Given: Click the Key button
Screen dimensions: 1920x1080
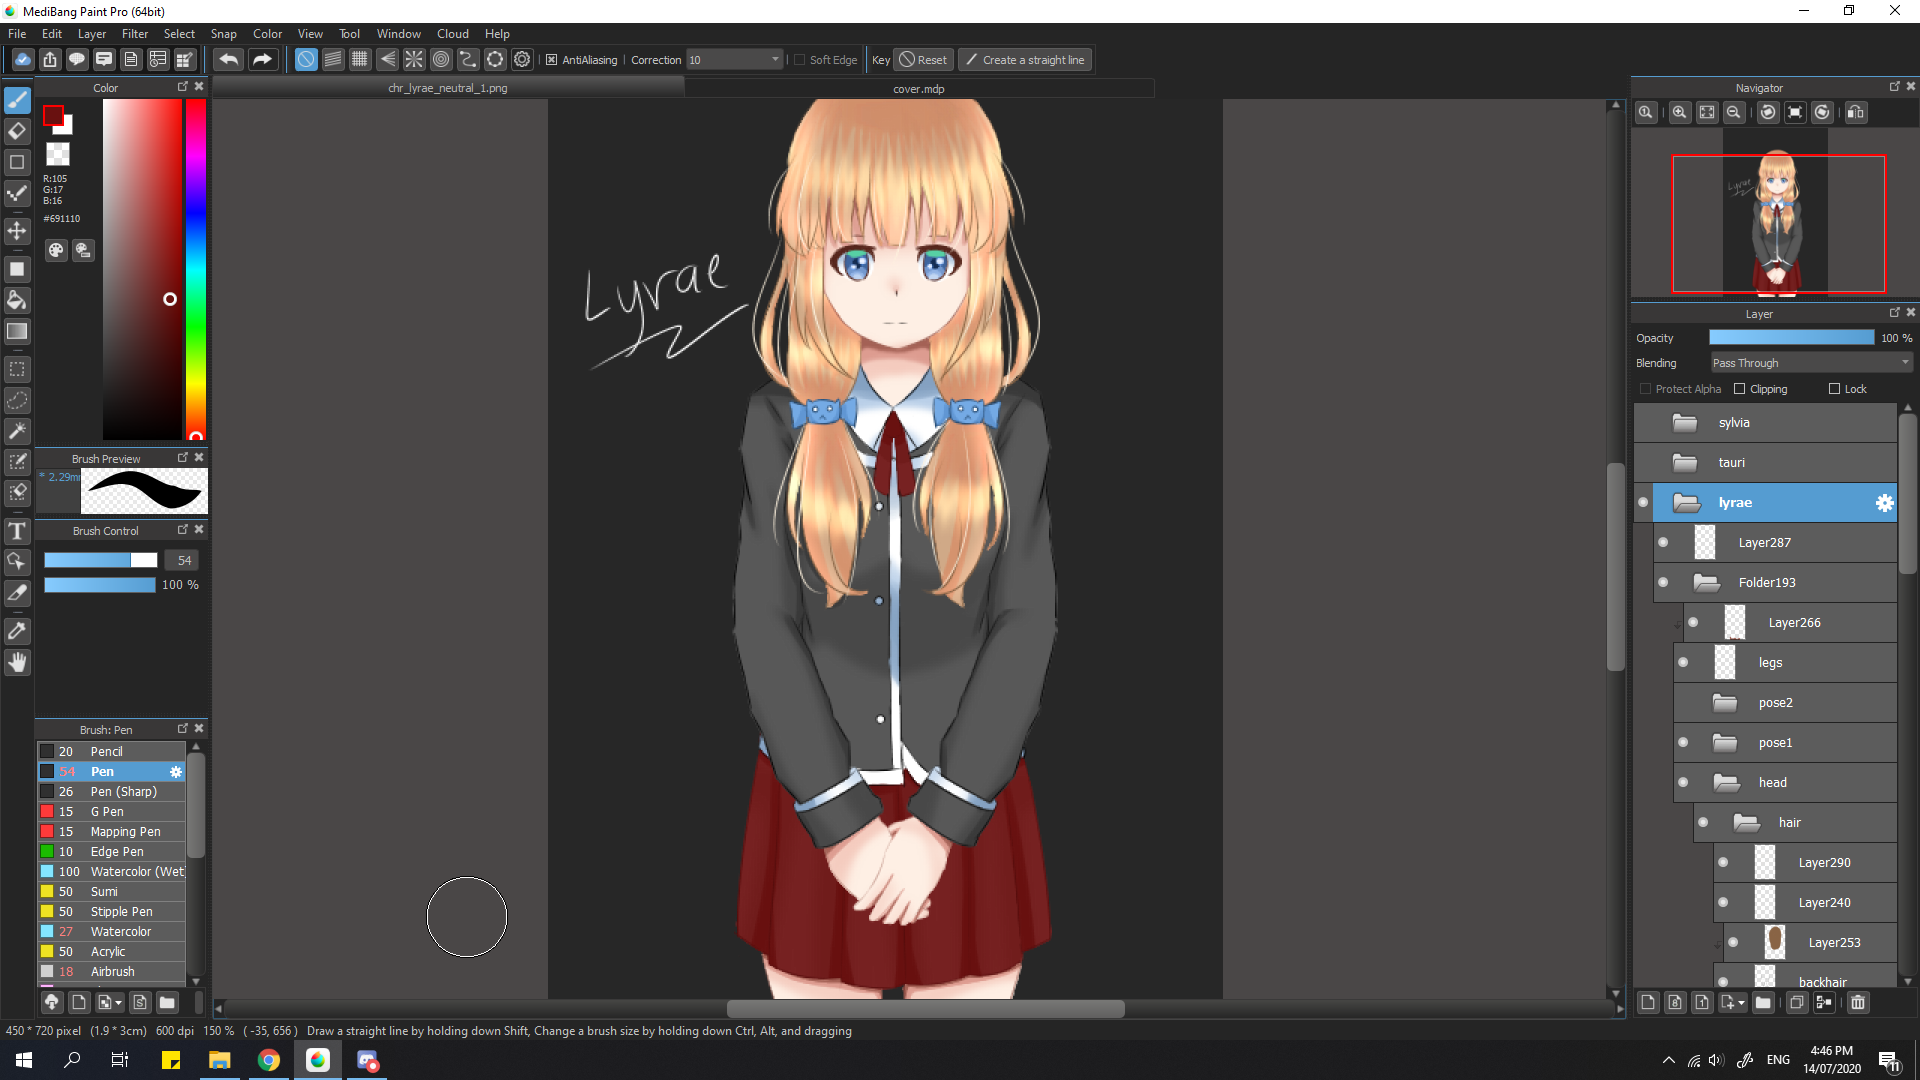Looking at the screenshot, I should [x=880, y=60].
